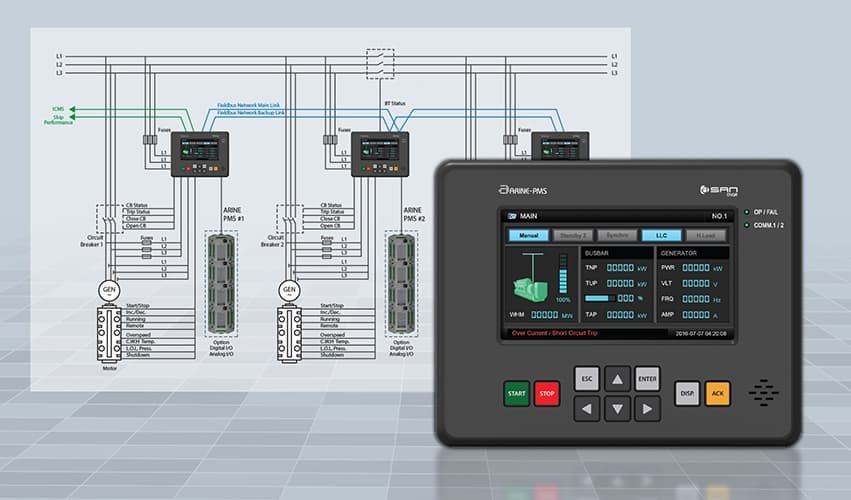Click the green Ship Performance arrow
The image size is (851, 500).
[72, 117]
